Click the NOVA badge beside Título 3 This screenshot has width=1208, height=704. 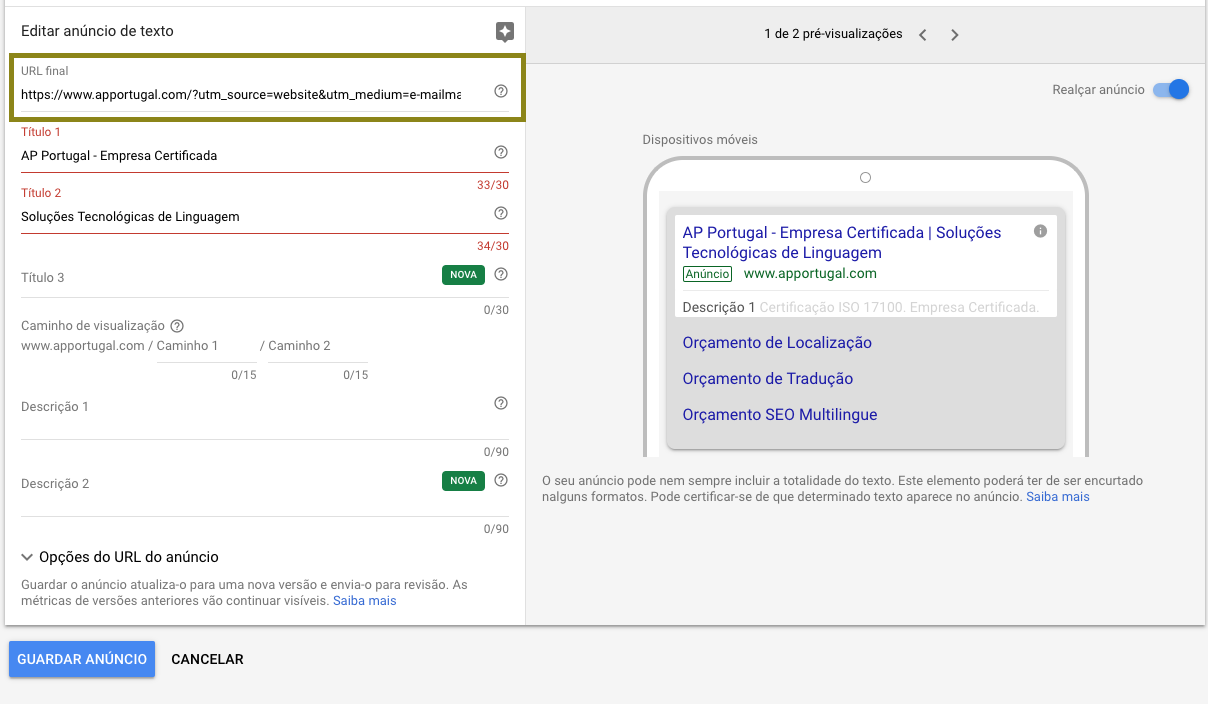(463, 275)
